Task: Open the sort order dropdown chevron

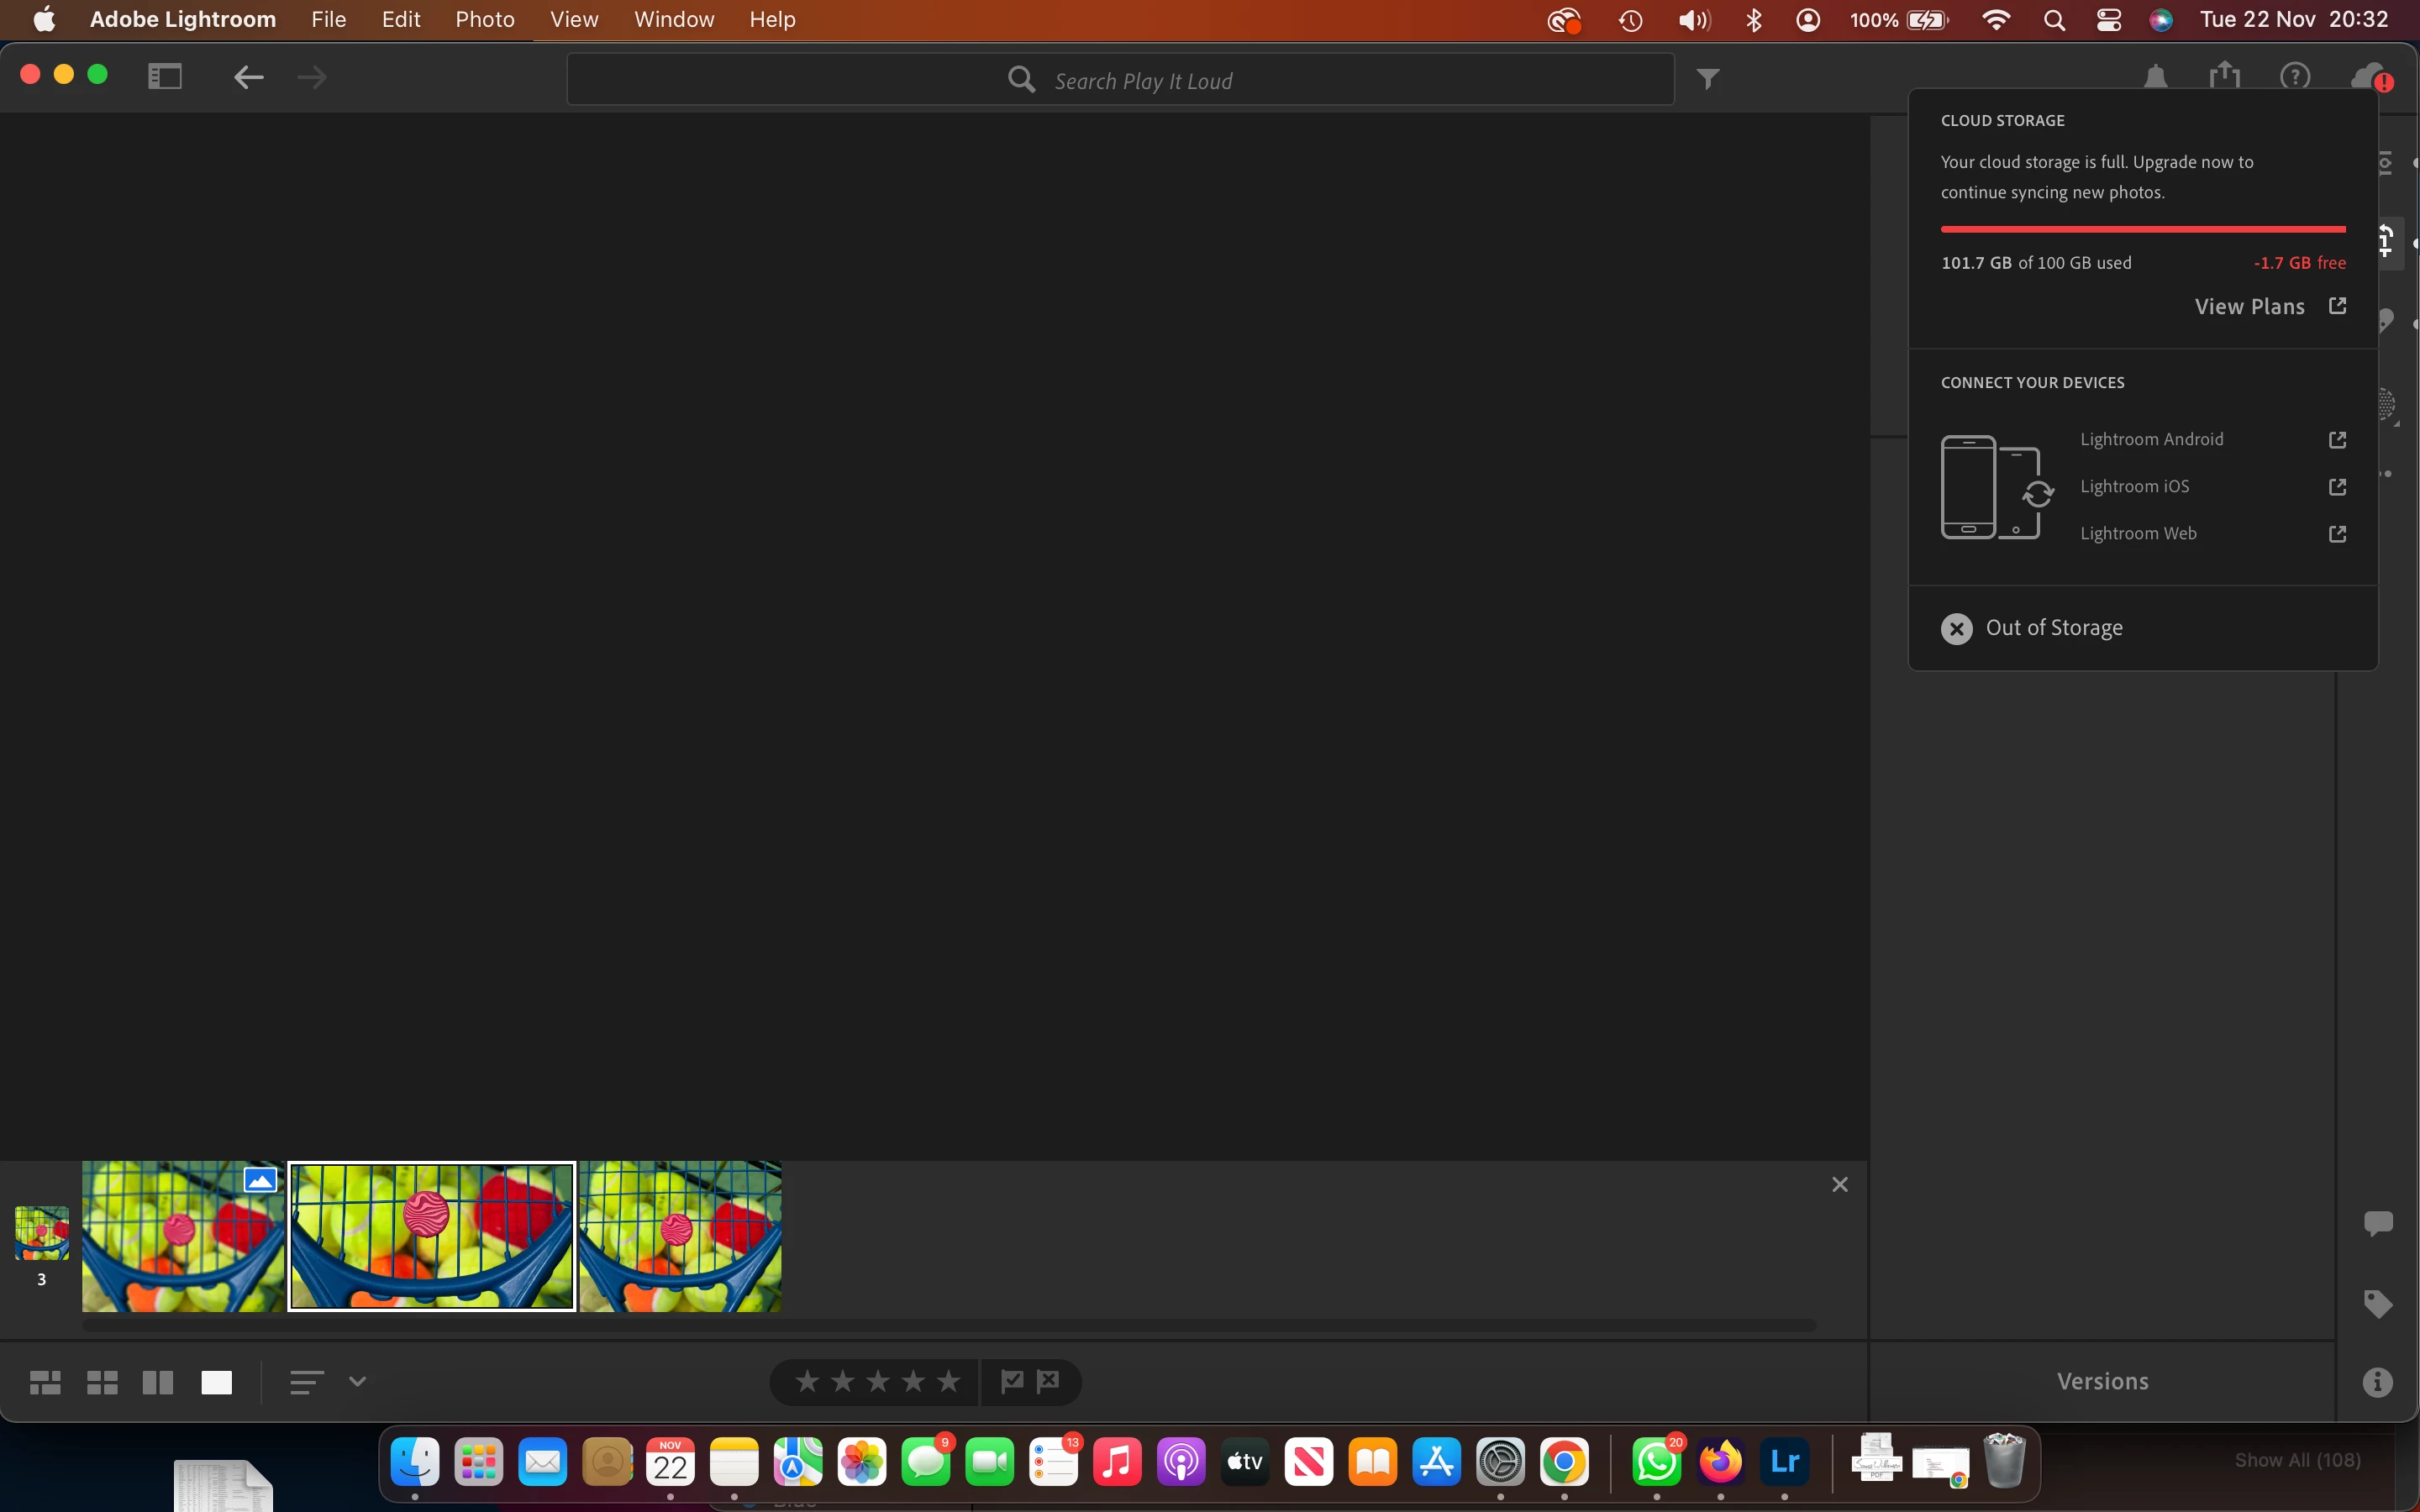Action: point(357,1381)
